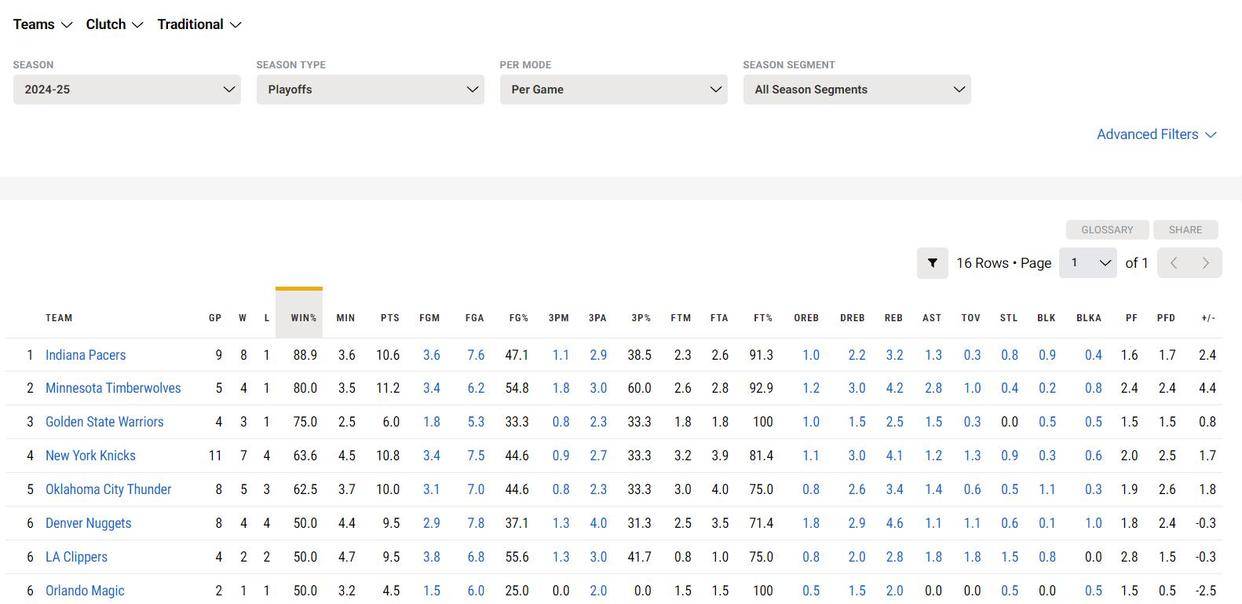Sort table by REB column header
This screenshot has height=604, width=1242.
tap(894, 318)
